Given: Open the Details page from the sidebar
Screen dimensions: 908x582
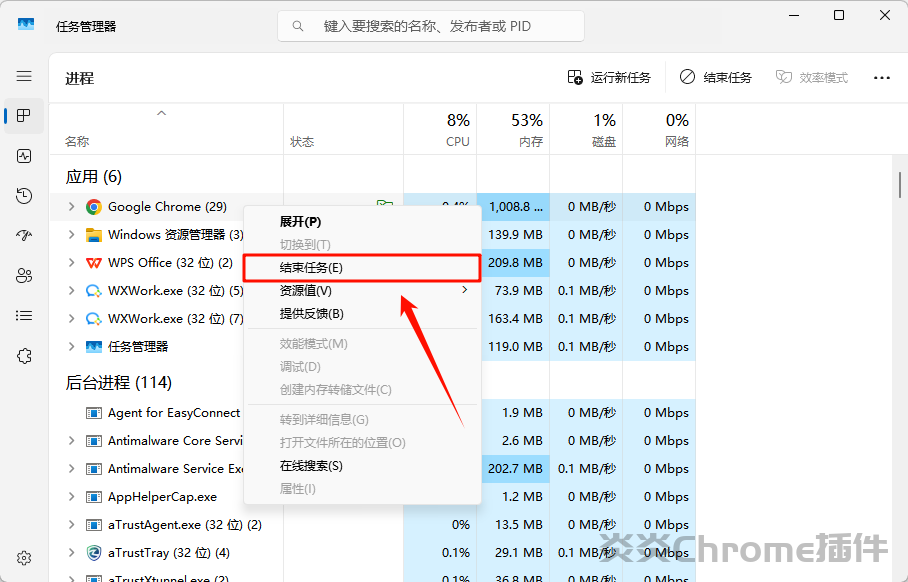Looking at the screenshot, I should (x=24, y=316).
